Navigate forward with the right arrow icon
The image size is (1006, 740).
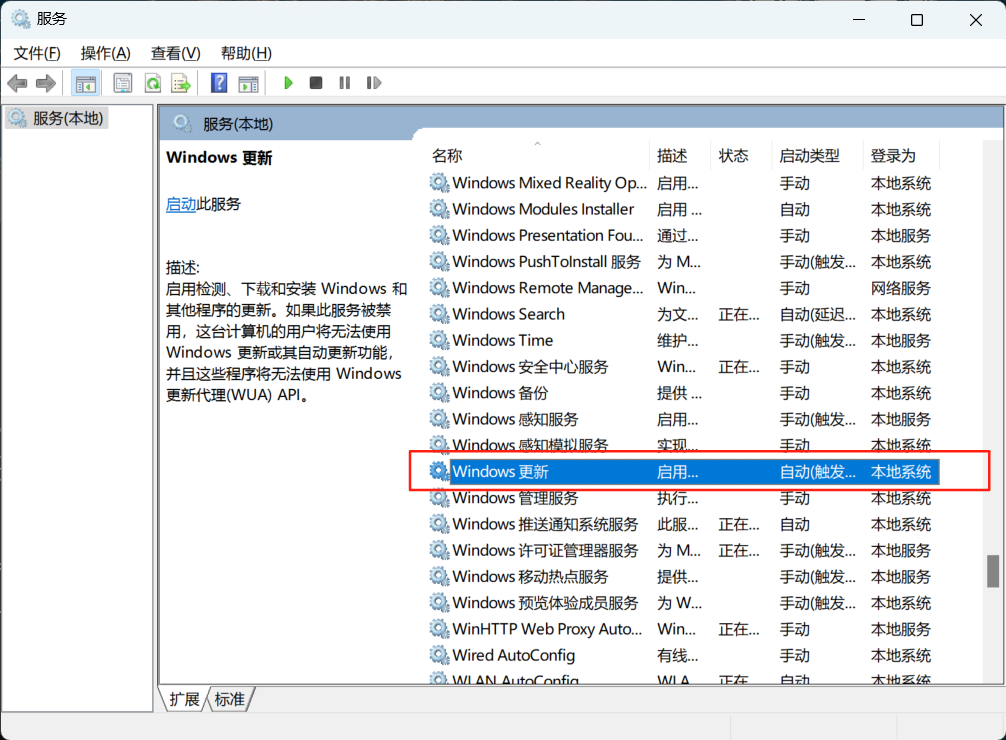[x=46, y=82]
